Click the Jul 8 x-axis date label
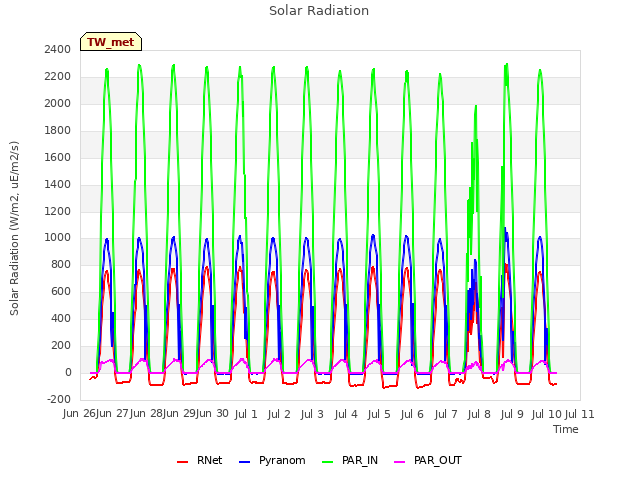 coord(479,414)
